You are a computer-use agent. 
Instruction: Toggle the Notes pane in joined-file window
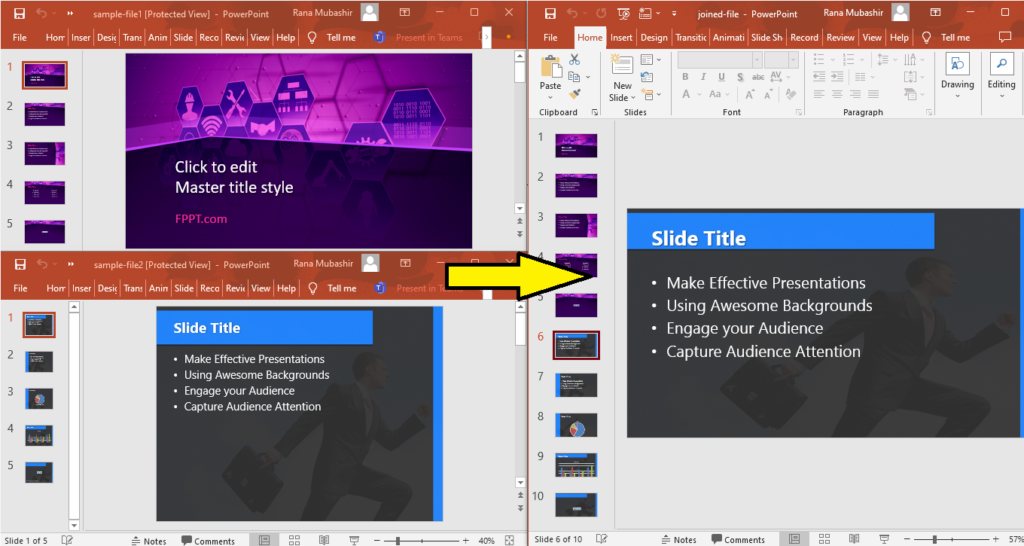click(678, 539)
